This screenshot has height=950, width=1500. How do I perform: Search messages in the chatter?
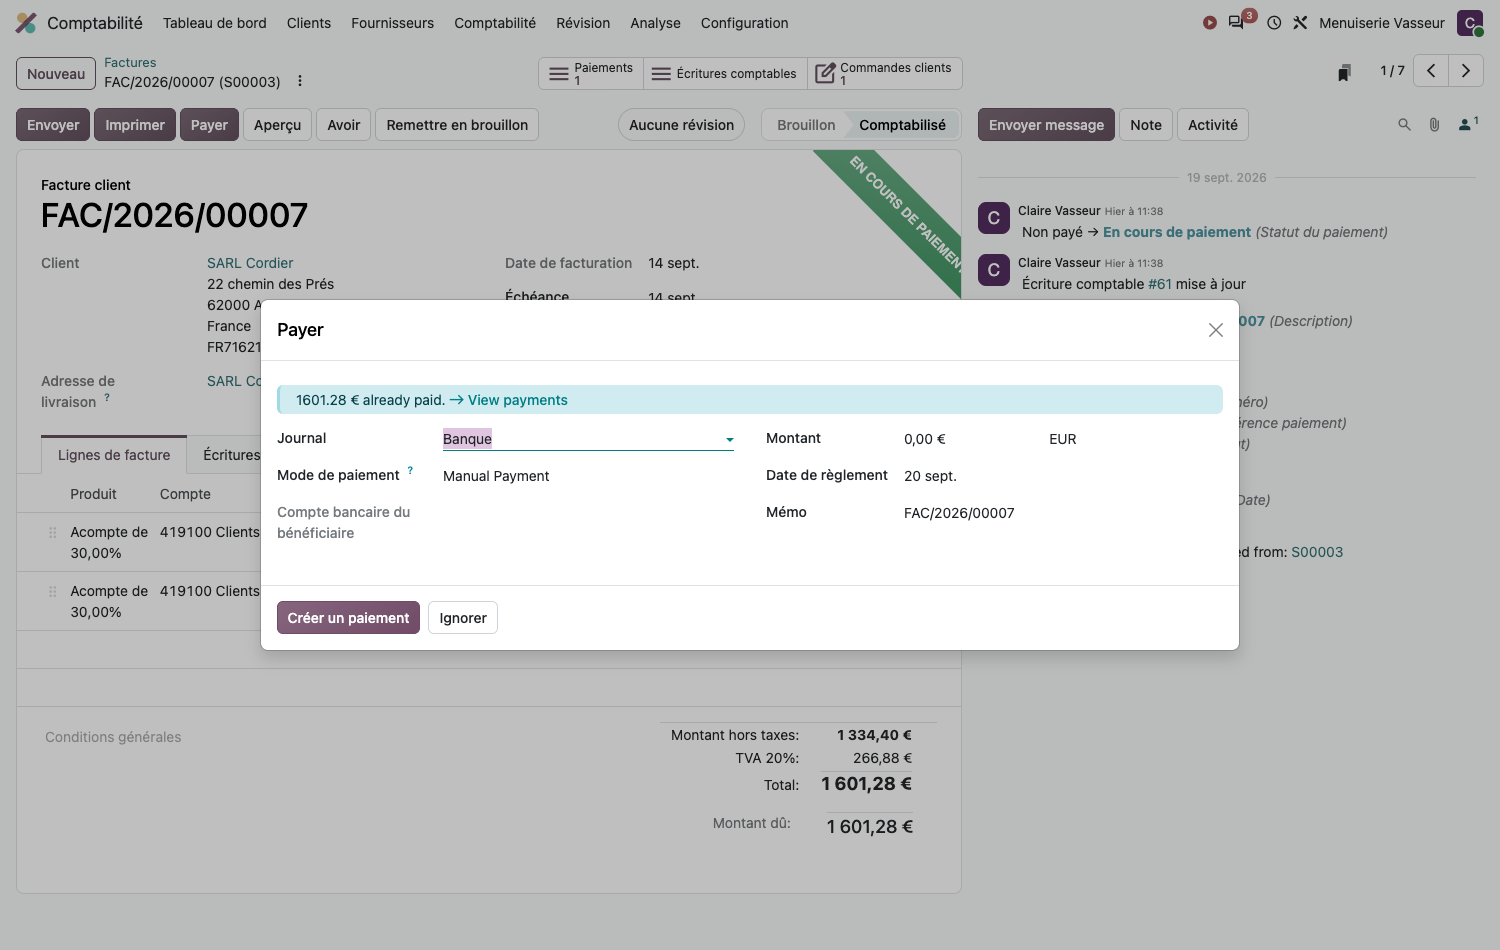1404,124
